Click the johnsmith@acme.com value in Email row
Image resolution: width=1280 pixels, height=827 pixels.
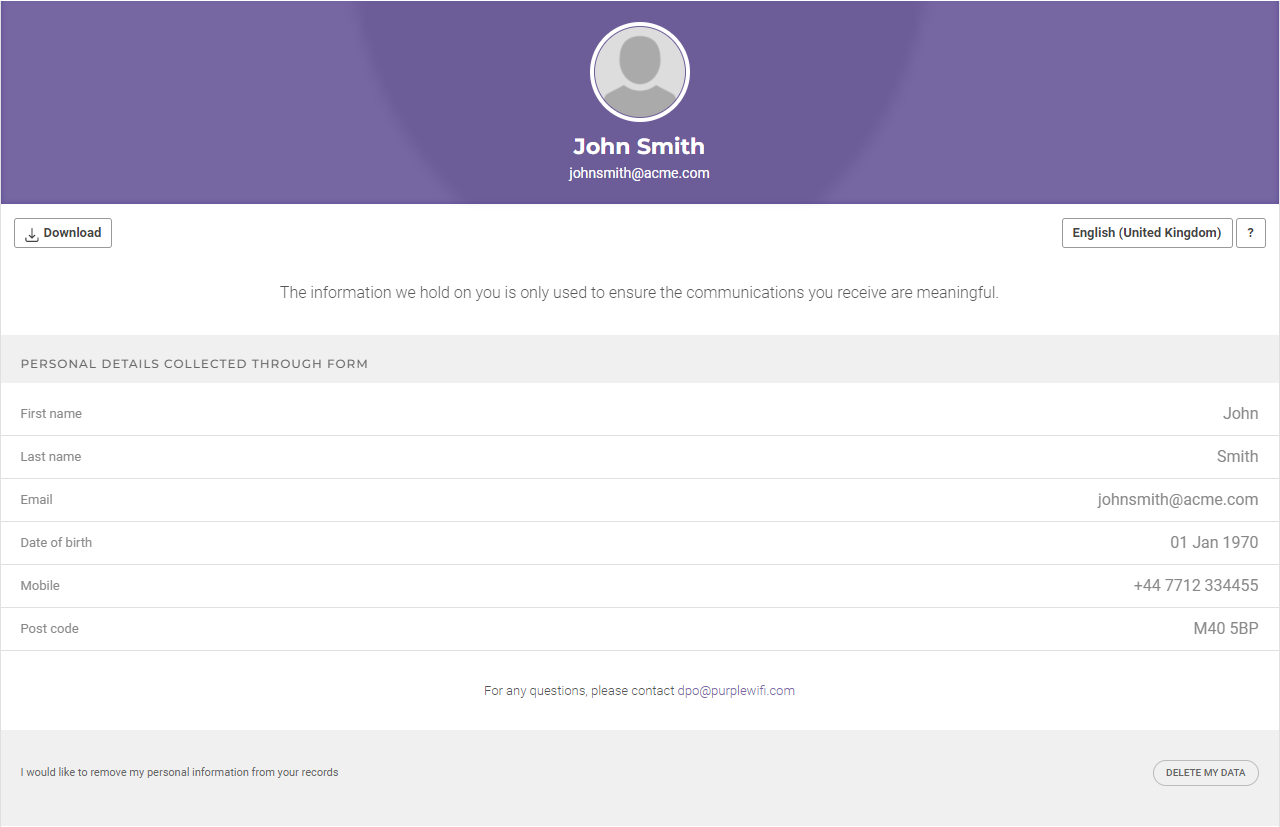pyautogui.click(x=1177, y=500)
